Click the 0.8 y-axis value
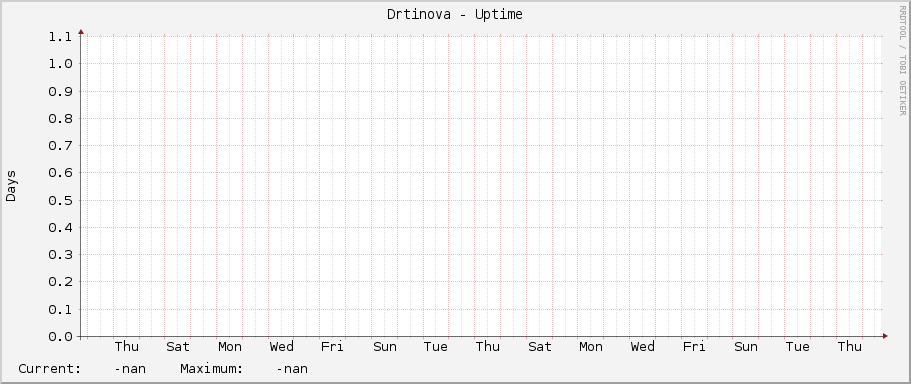This screenshot has width=911, height=384. [x=60, y=119]
